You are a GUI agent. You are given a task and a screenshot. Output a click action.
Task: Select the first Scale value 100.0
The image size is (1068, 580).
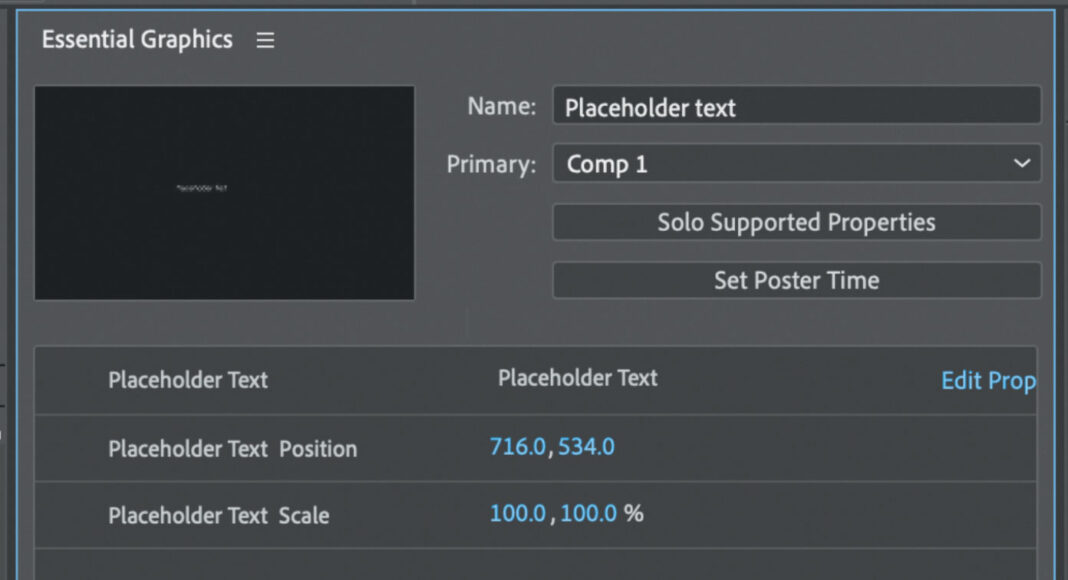(x=517, y=514)
